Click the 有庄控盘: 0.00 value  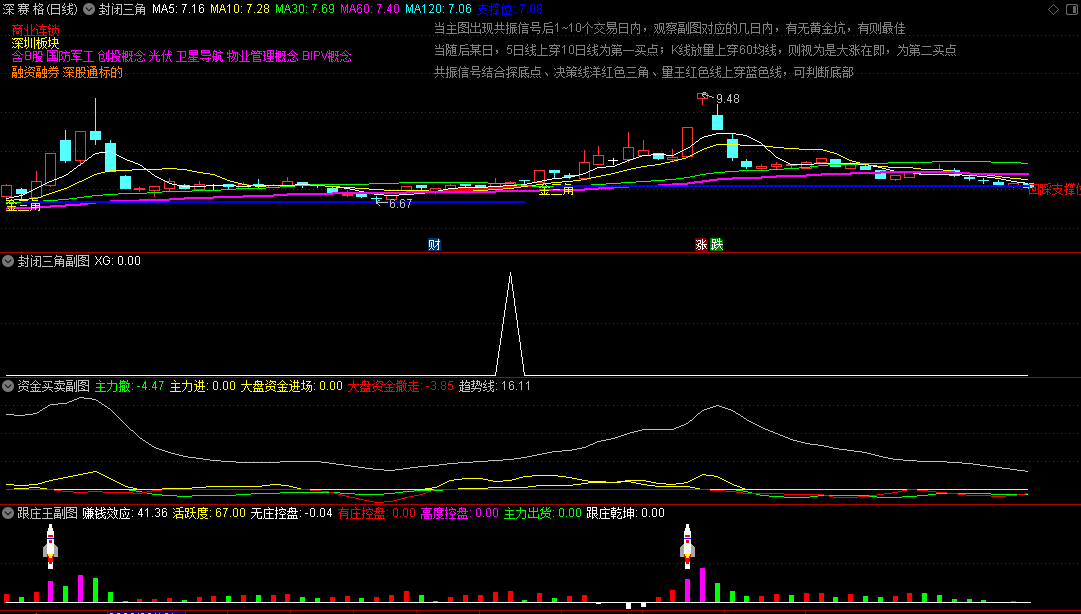376,513
